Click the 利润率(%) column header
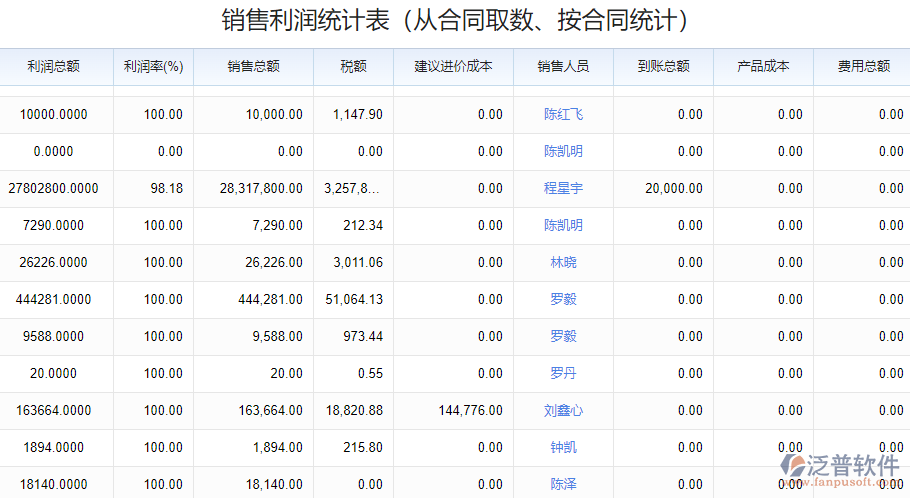Image resolution: width=910 pixels, height=498 pixels. pos(153,67)
